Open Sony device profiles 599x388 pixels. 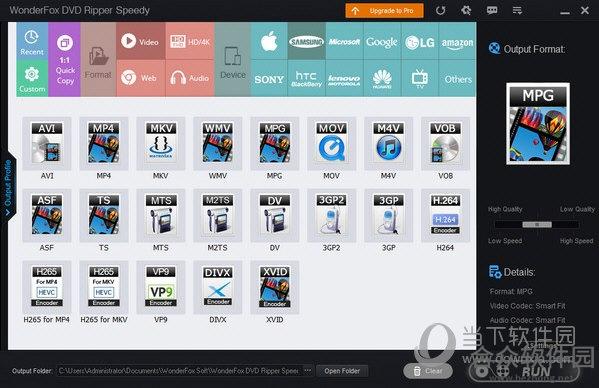269,79
